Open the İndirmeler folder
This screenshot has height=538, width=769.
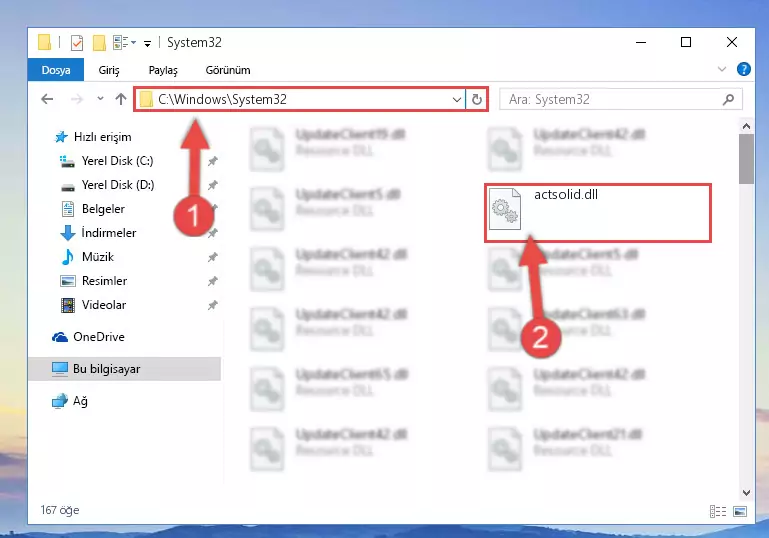click(x=108, y=233)
